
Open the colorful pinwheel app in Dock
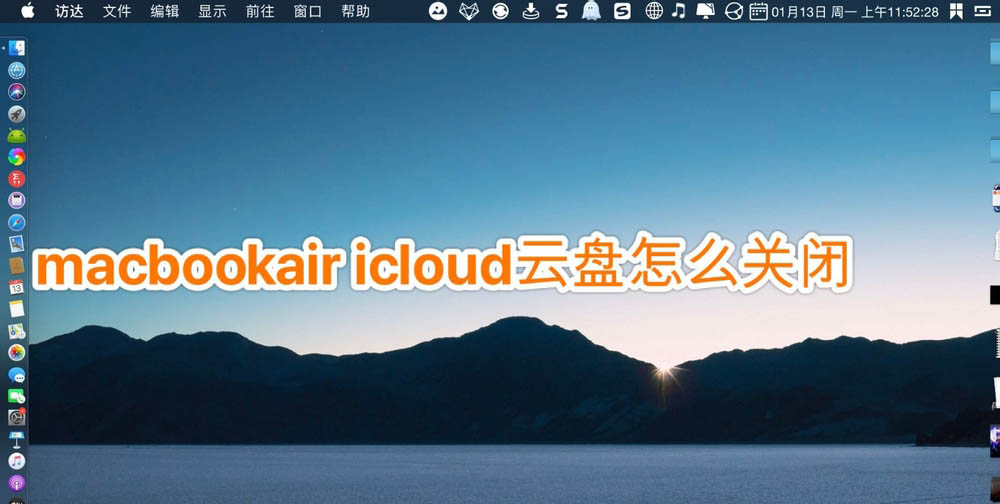17,156
